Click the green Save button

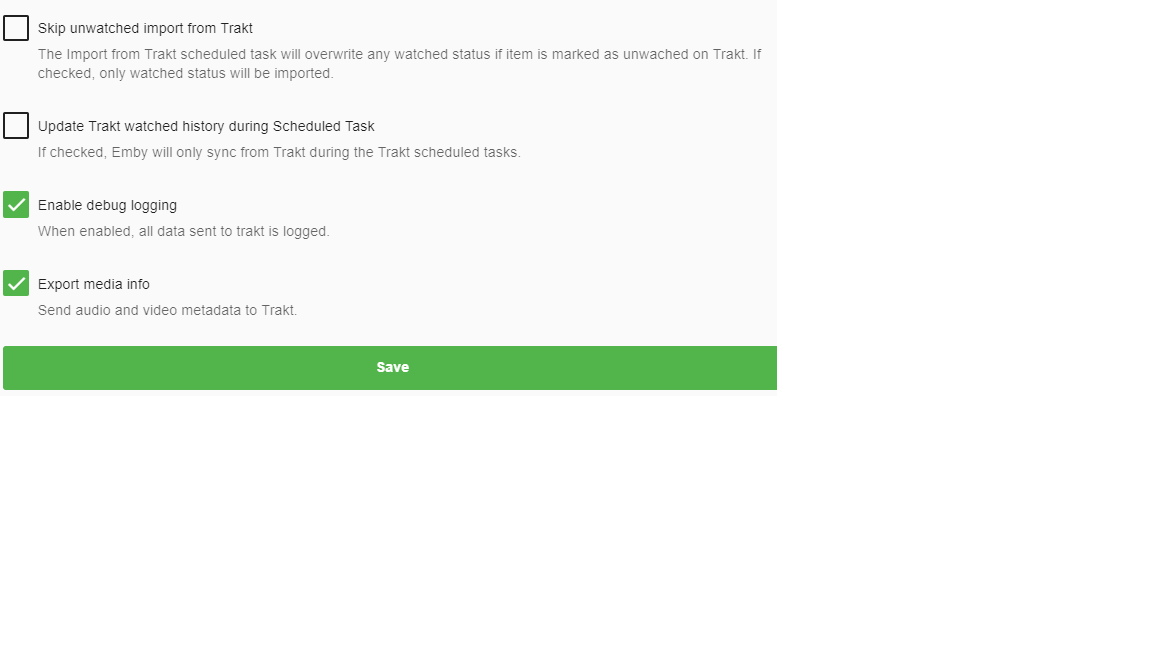click(x=390, y=368)
